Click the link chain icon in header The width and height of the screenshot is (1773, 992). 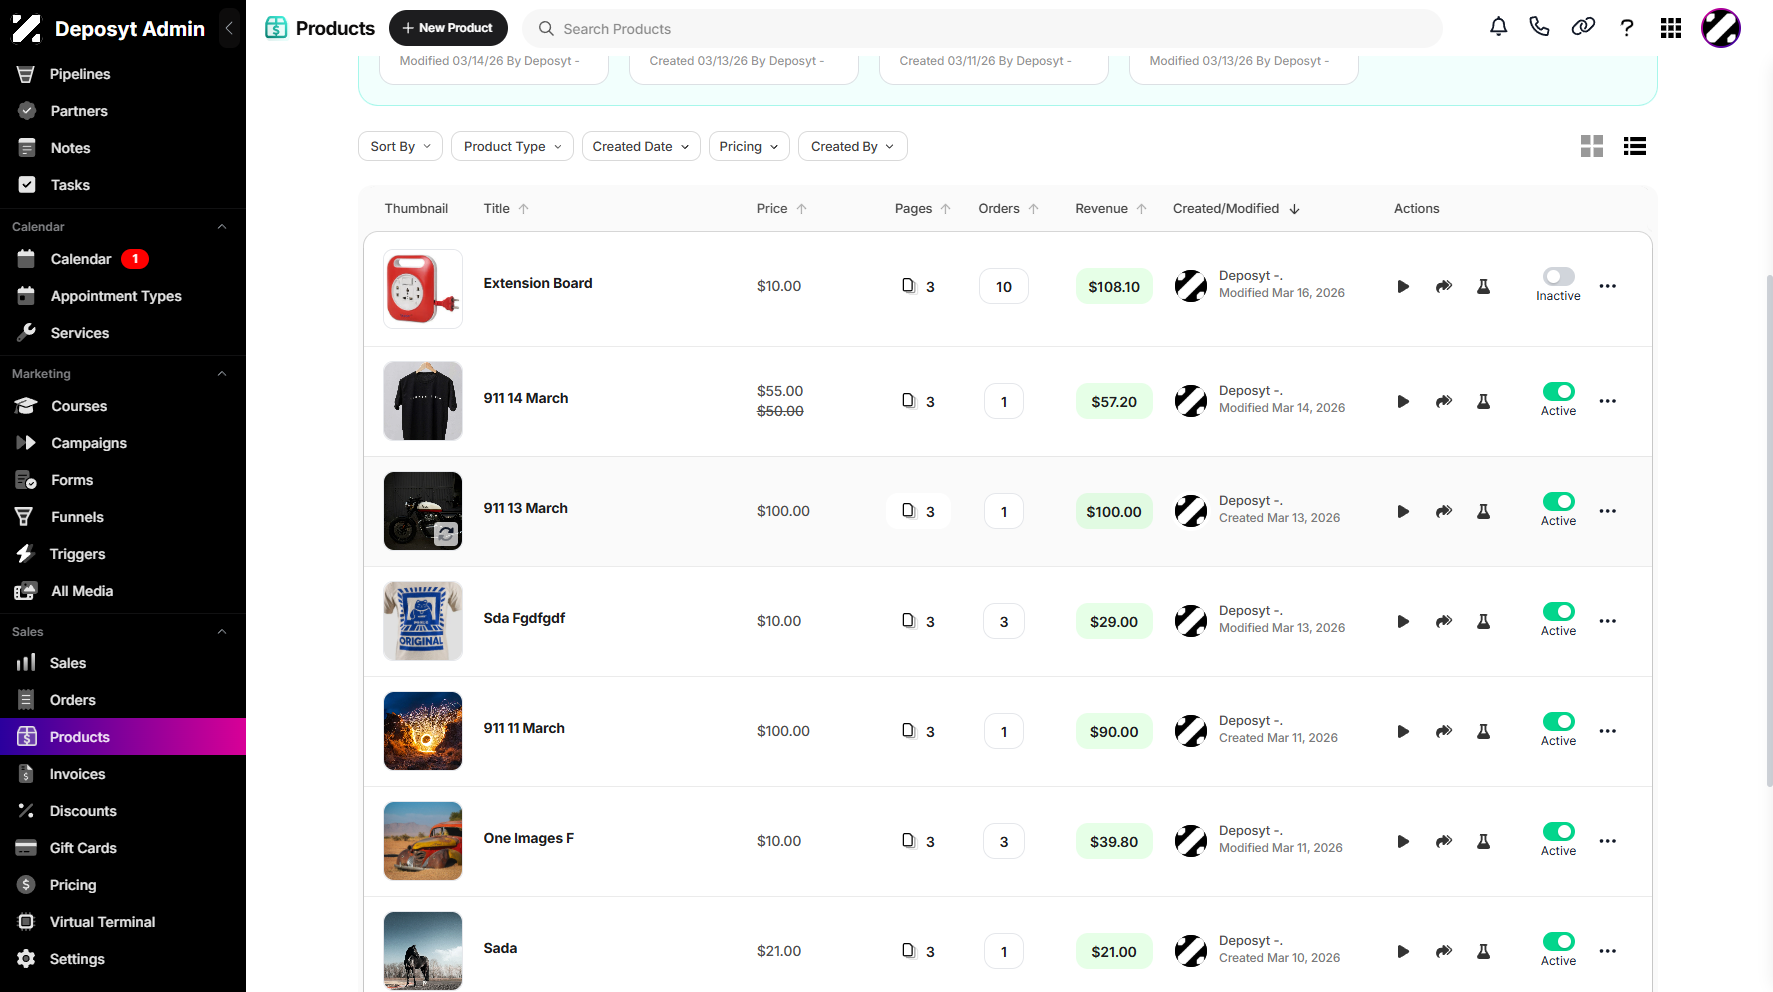click(1583, 27)
